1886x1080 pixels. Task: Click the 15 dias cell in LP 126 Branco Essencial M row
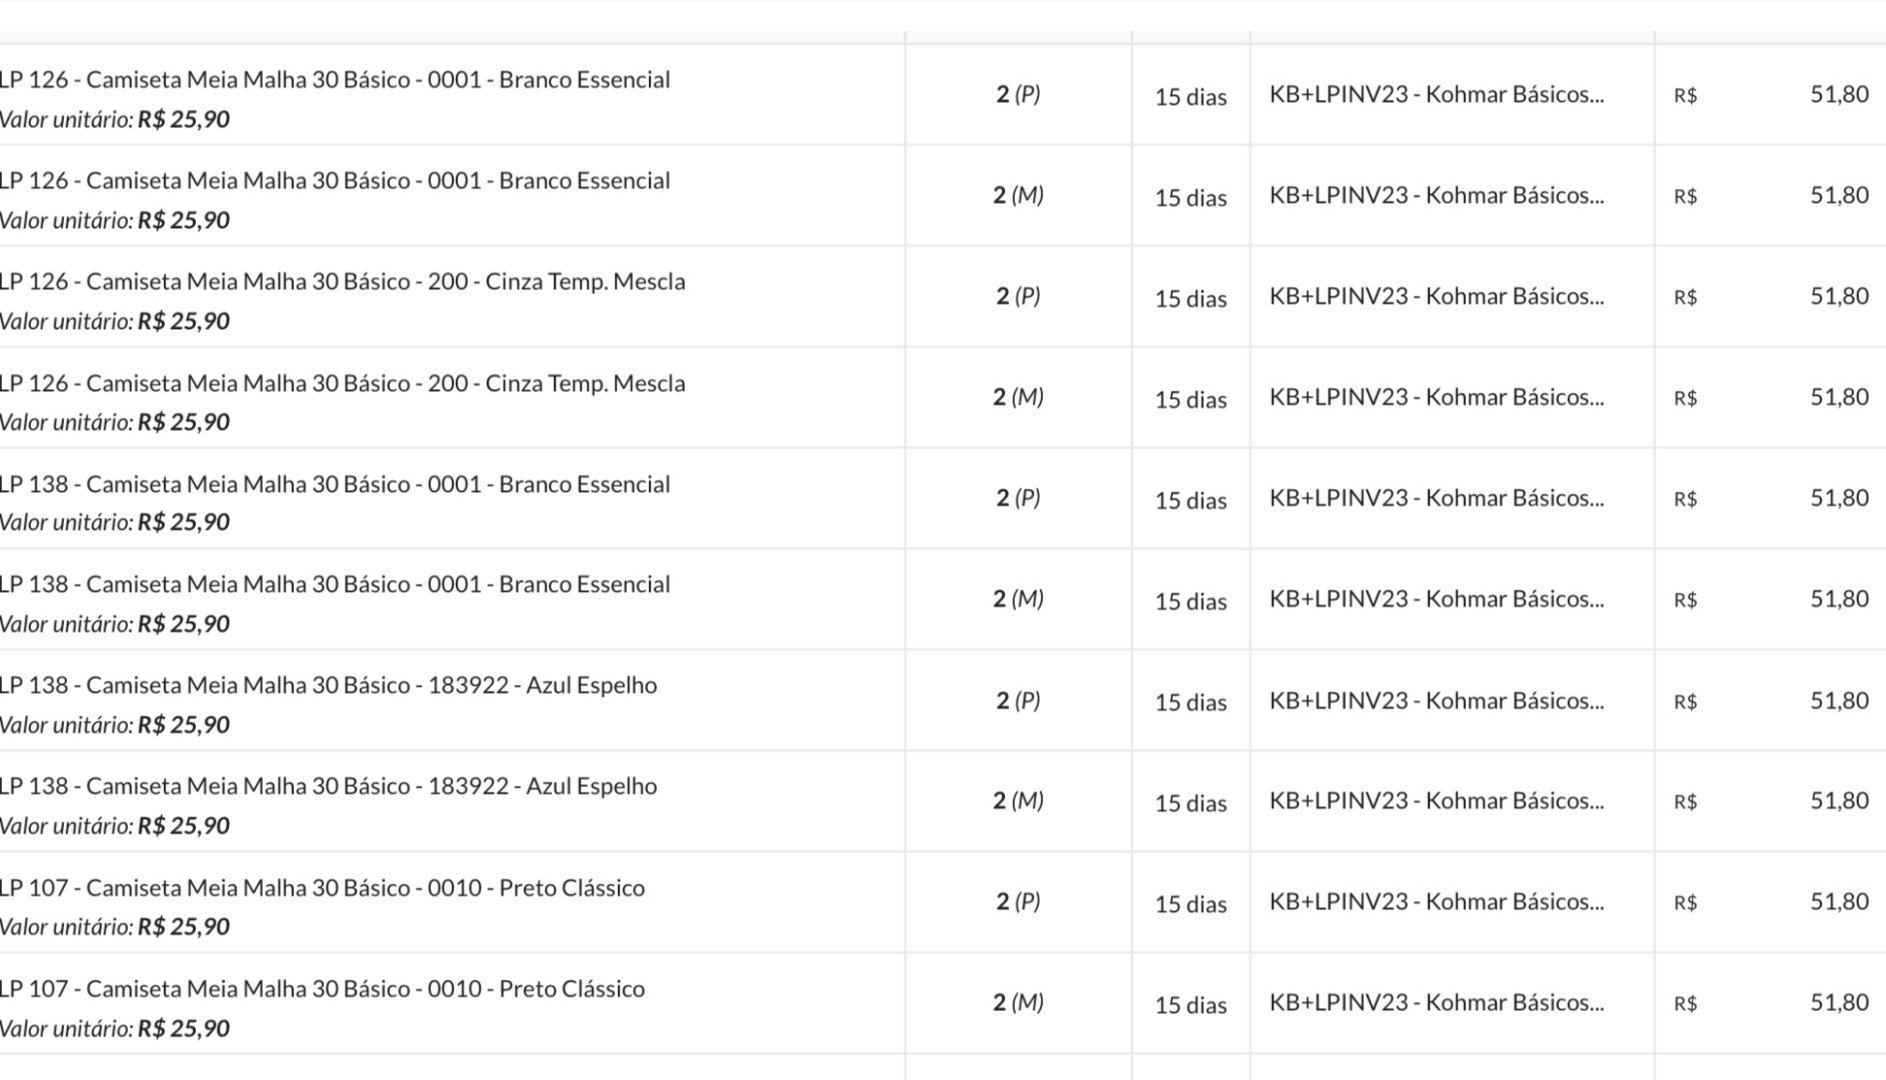coord(1190,198)
